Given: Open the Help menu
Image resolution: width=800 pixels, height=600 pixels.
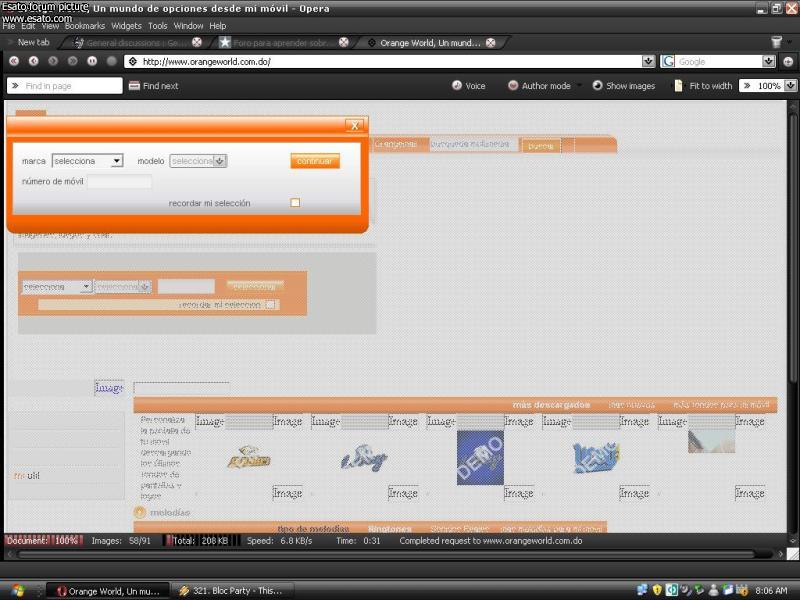Looking at the screenshot, I should tap(217, 26).
